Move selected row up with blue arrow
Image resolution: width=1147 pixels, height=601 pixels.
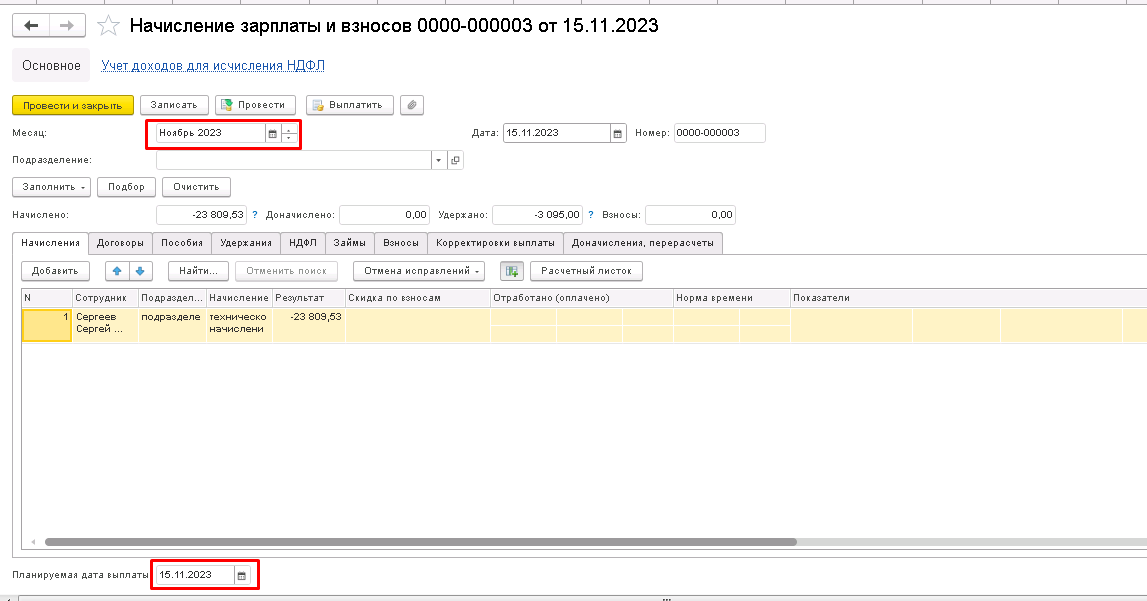tap(117, 271)
